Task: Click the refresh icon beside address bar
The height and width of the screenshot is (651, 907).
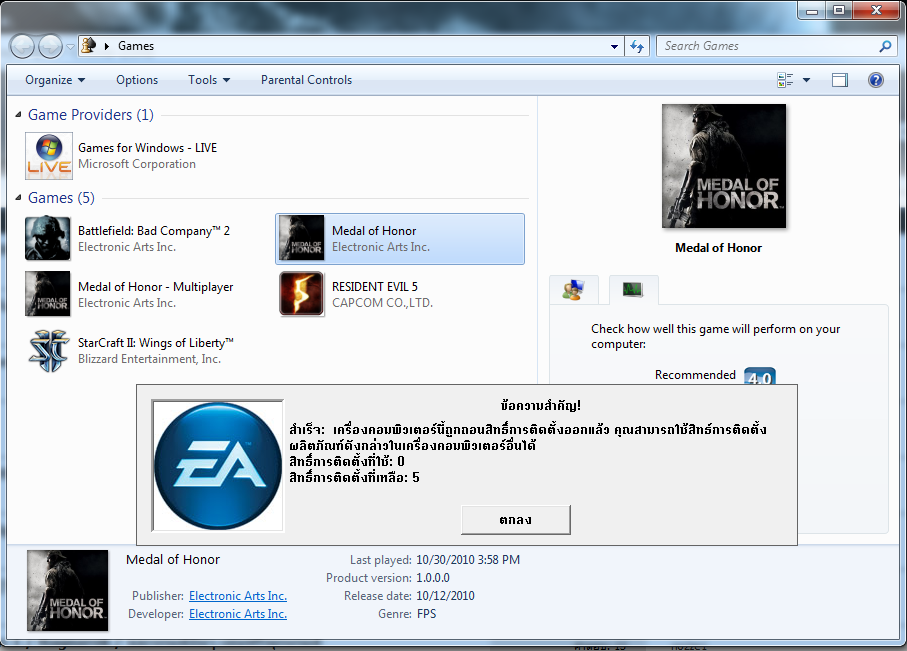Action: coord(637,46)
